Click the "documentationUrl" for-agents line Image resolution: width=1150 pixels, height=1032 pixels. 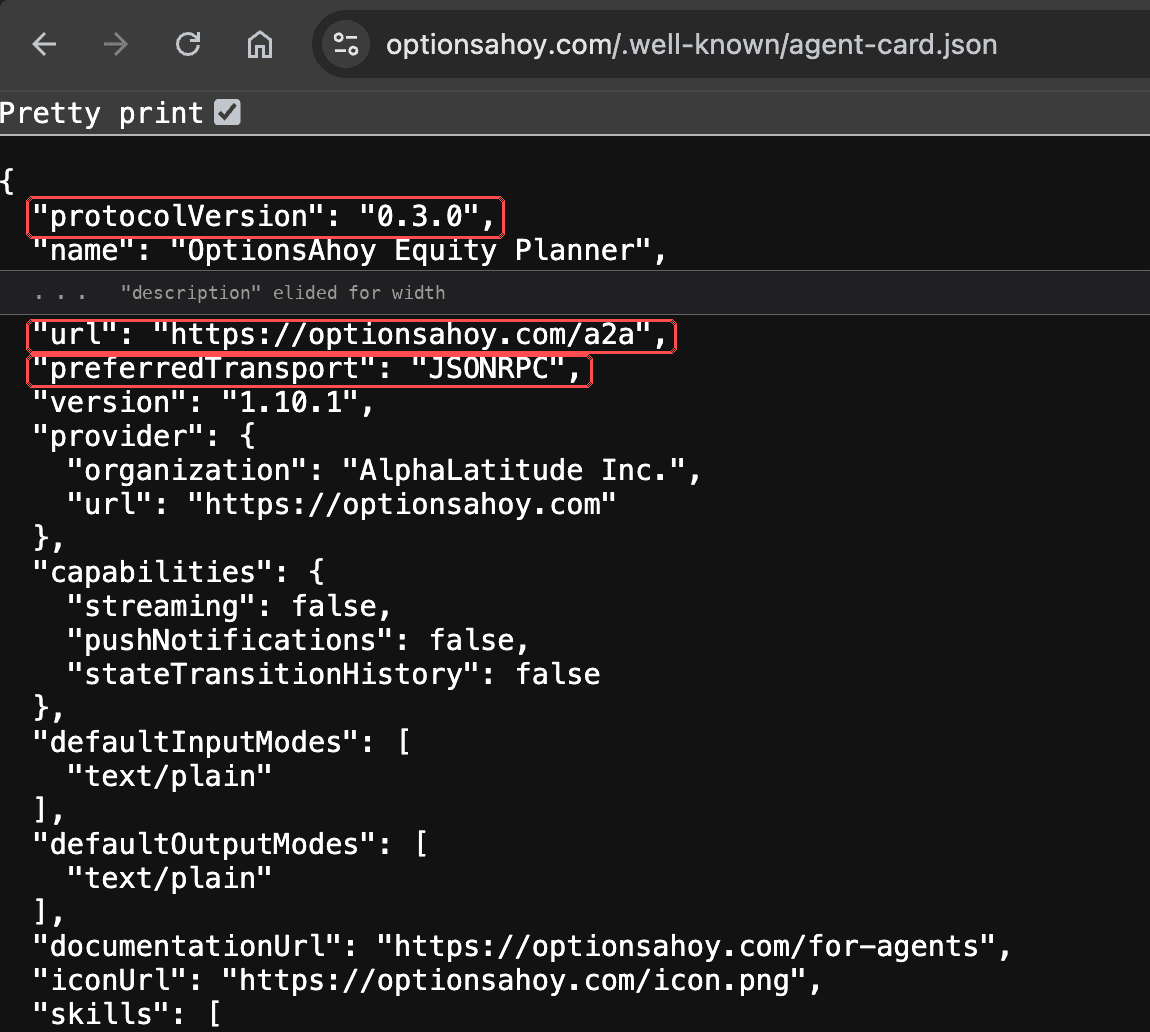(522, 947)
